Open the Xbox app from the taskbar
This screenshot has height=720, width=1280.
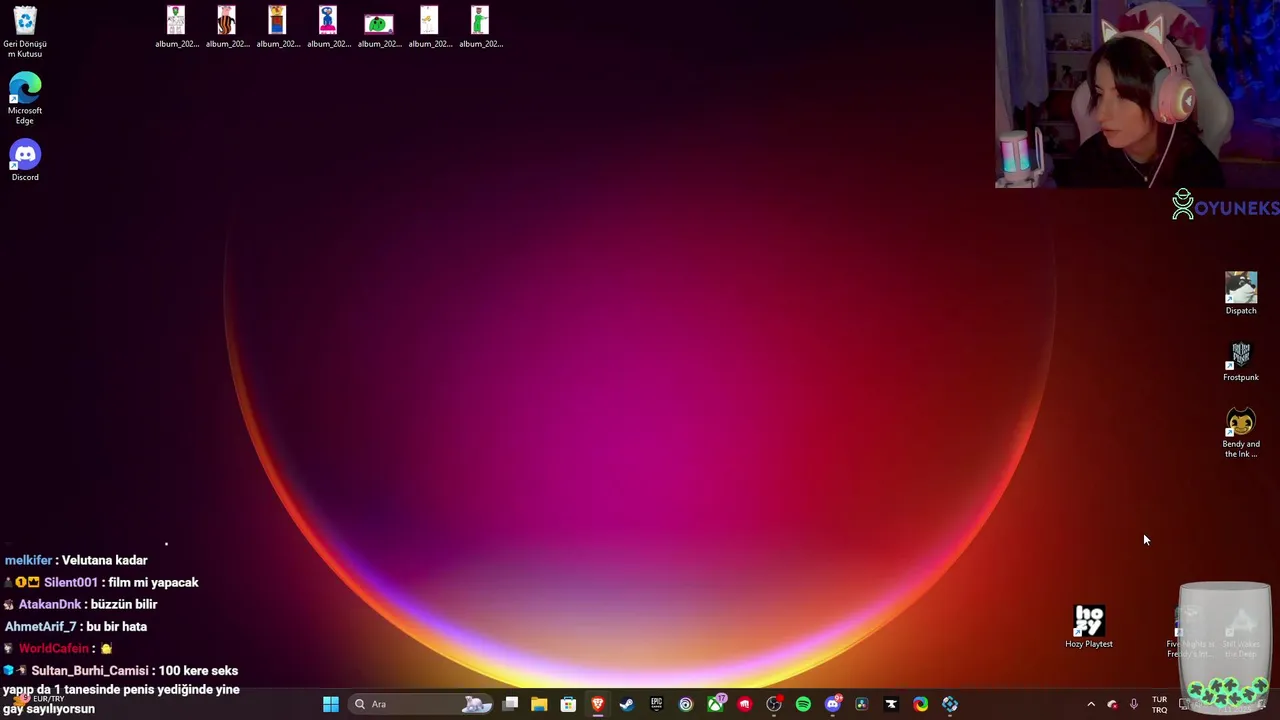click(715, 704)
